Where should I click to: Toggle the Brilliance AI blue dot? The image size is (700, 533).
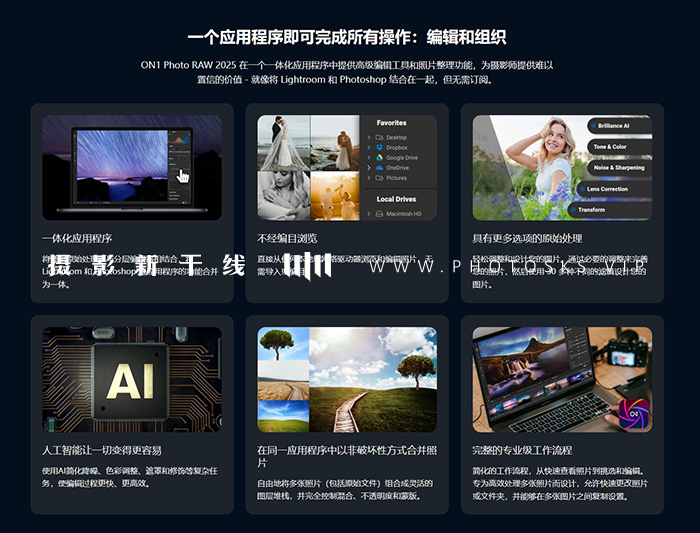594,126
